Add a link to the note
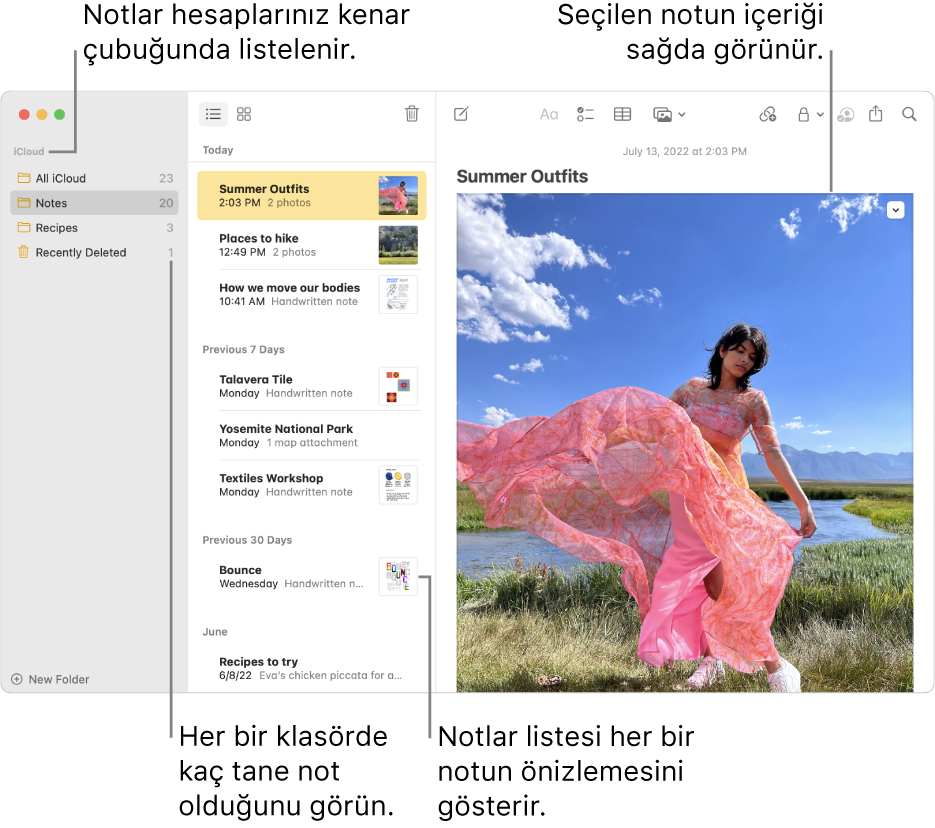Viewport: 935px width, 828px height. (767, 115)
